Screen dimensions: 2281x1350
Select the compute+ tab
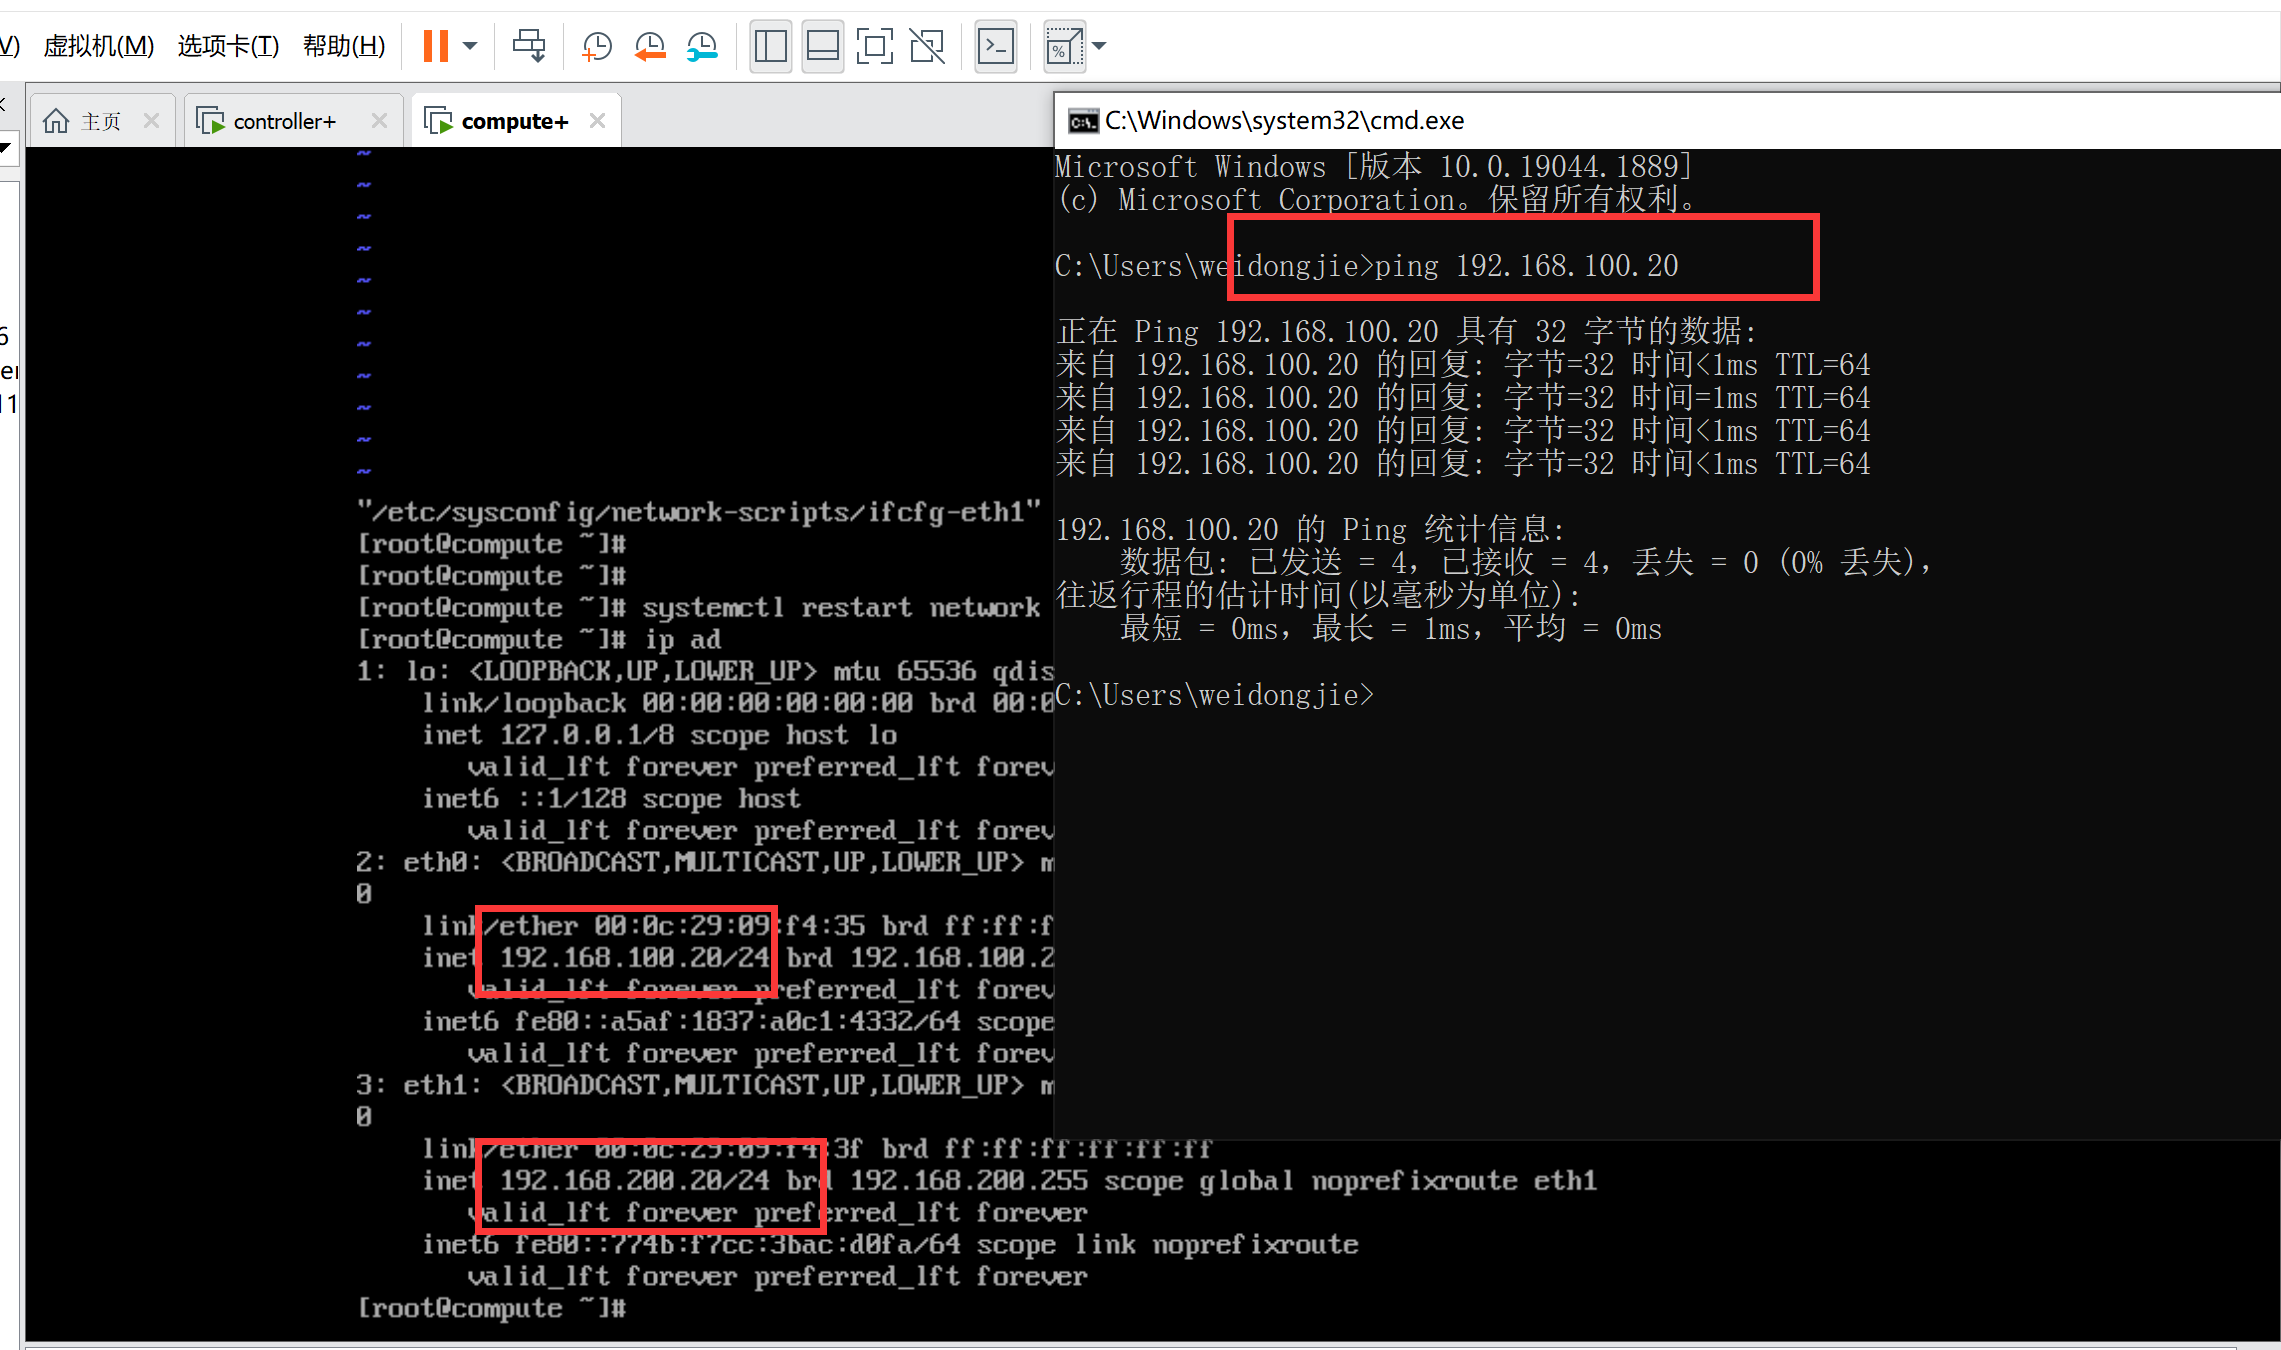515,121
